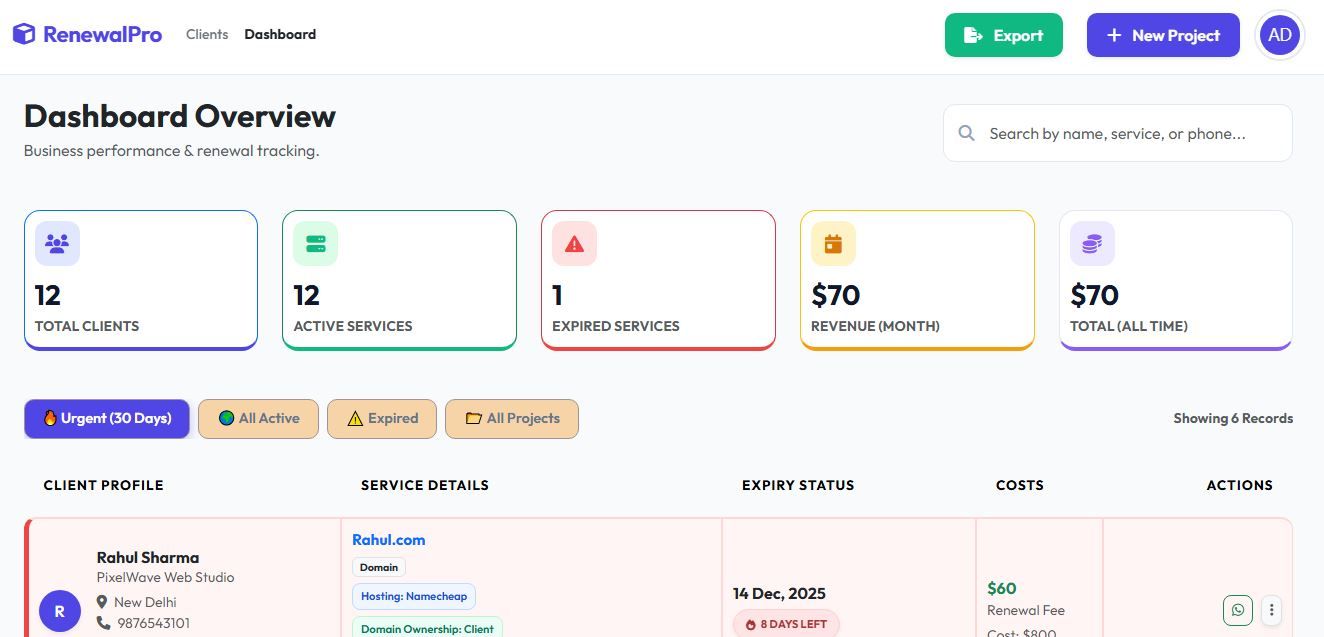Image resolution: width=1324 pixels, height=637 pixels.
Task: Open the Dashboard nav item
Action: tap(280, 34)
